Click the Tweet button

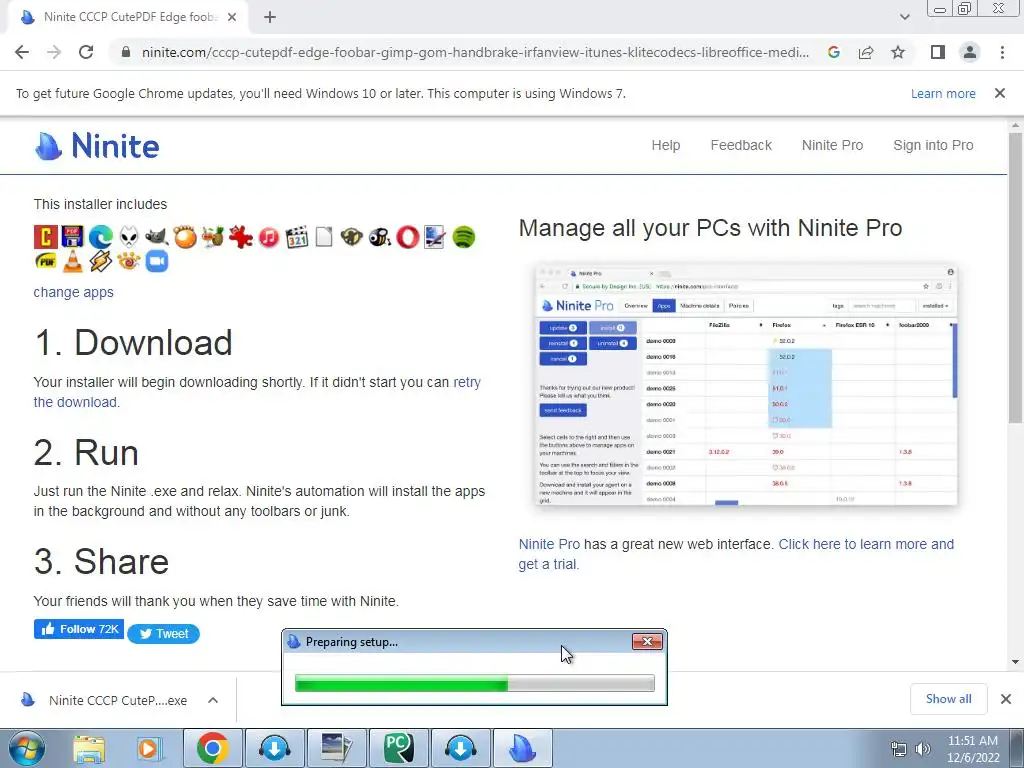(x=163, y=633)
